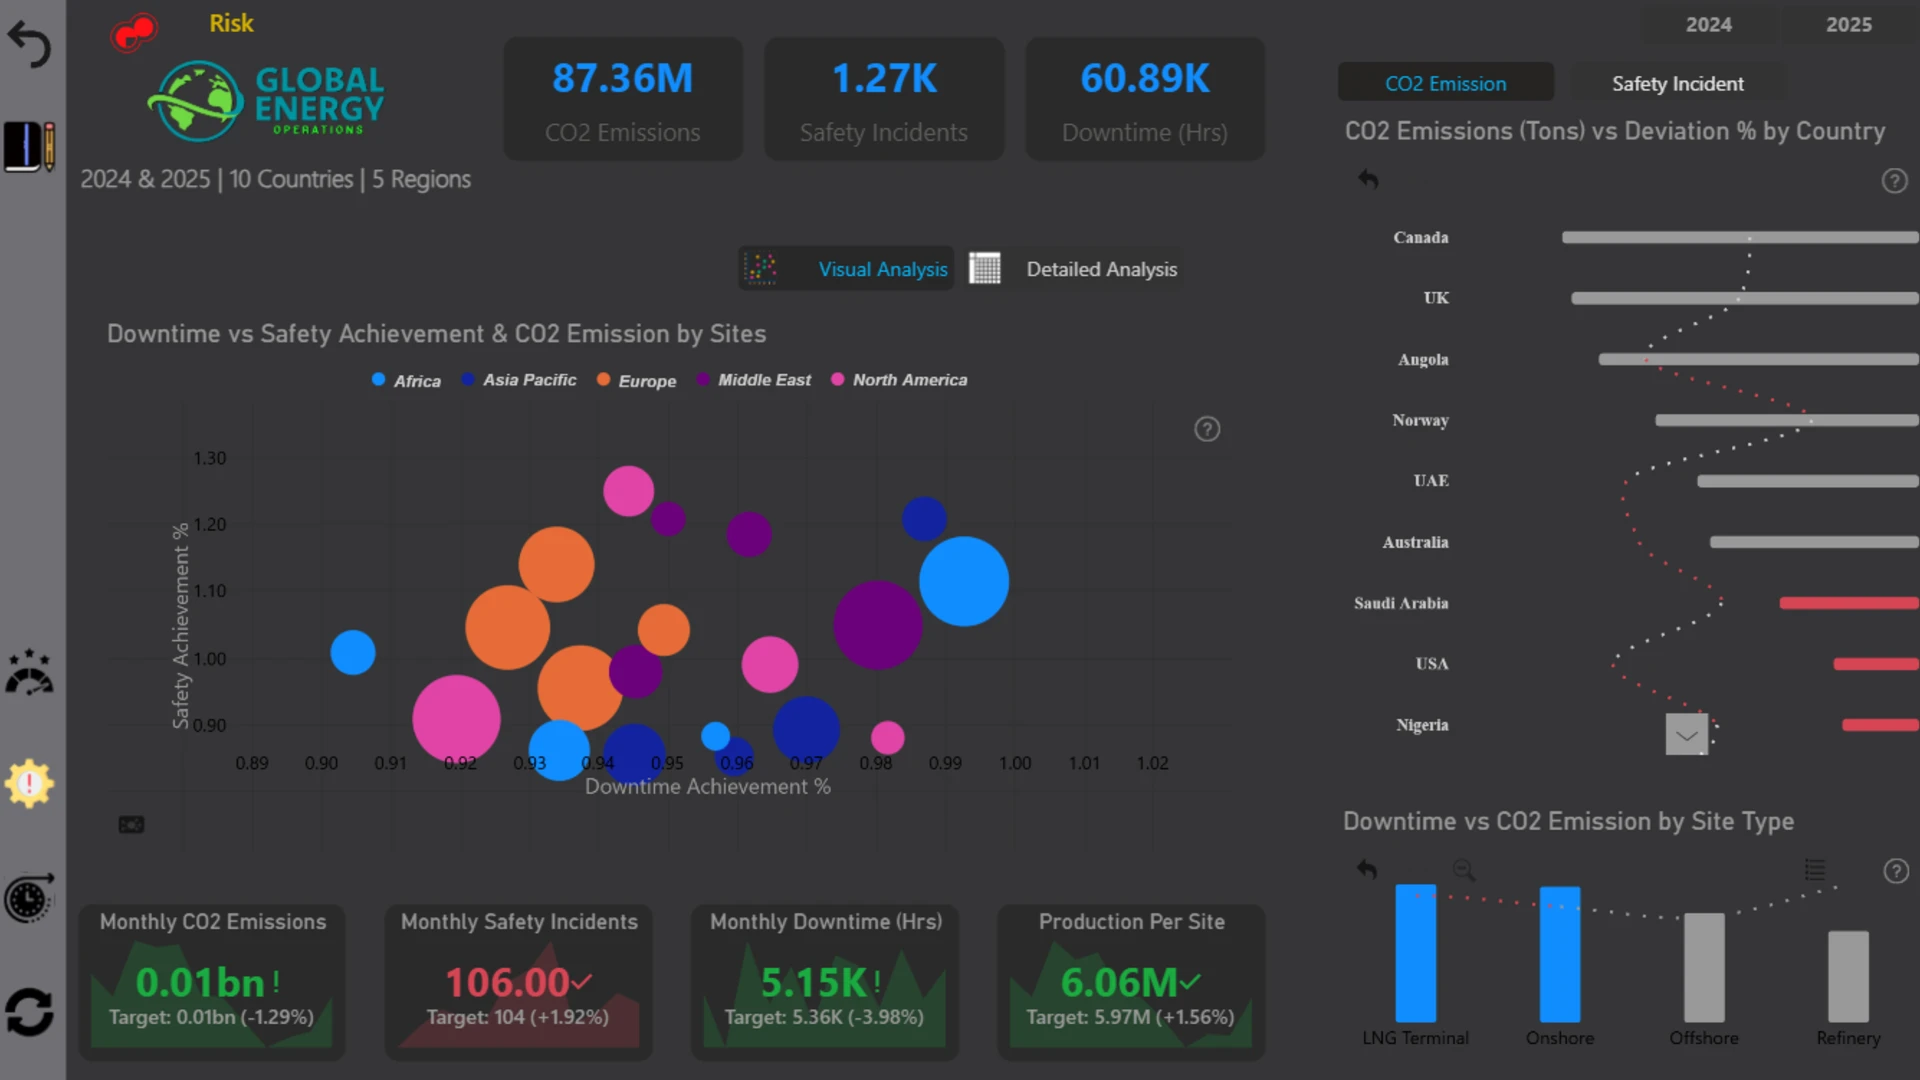
Task: Click drill-up arrow on site type chart
Action: pyautogui.click(x=1367, y=869)
